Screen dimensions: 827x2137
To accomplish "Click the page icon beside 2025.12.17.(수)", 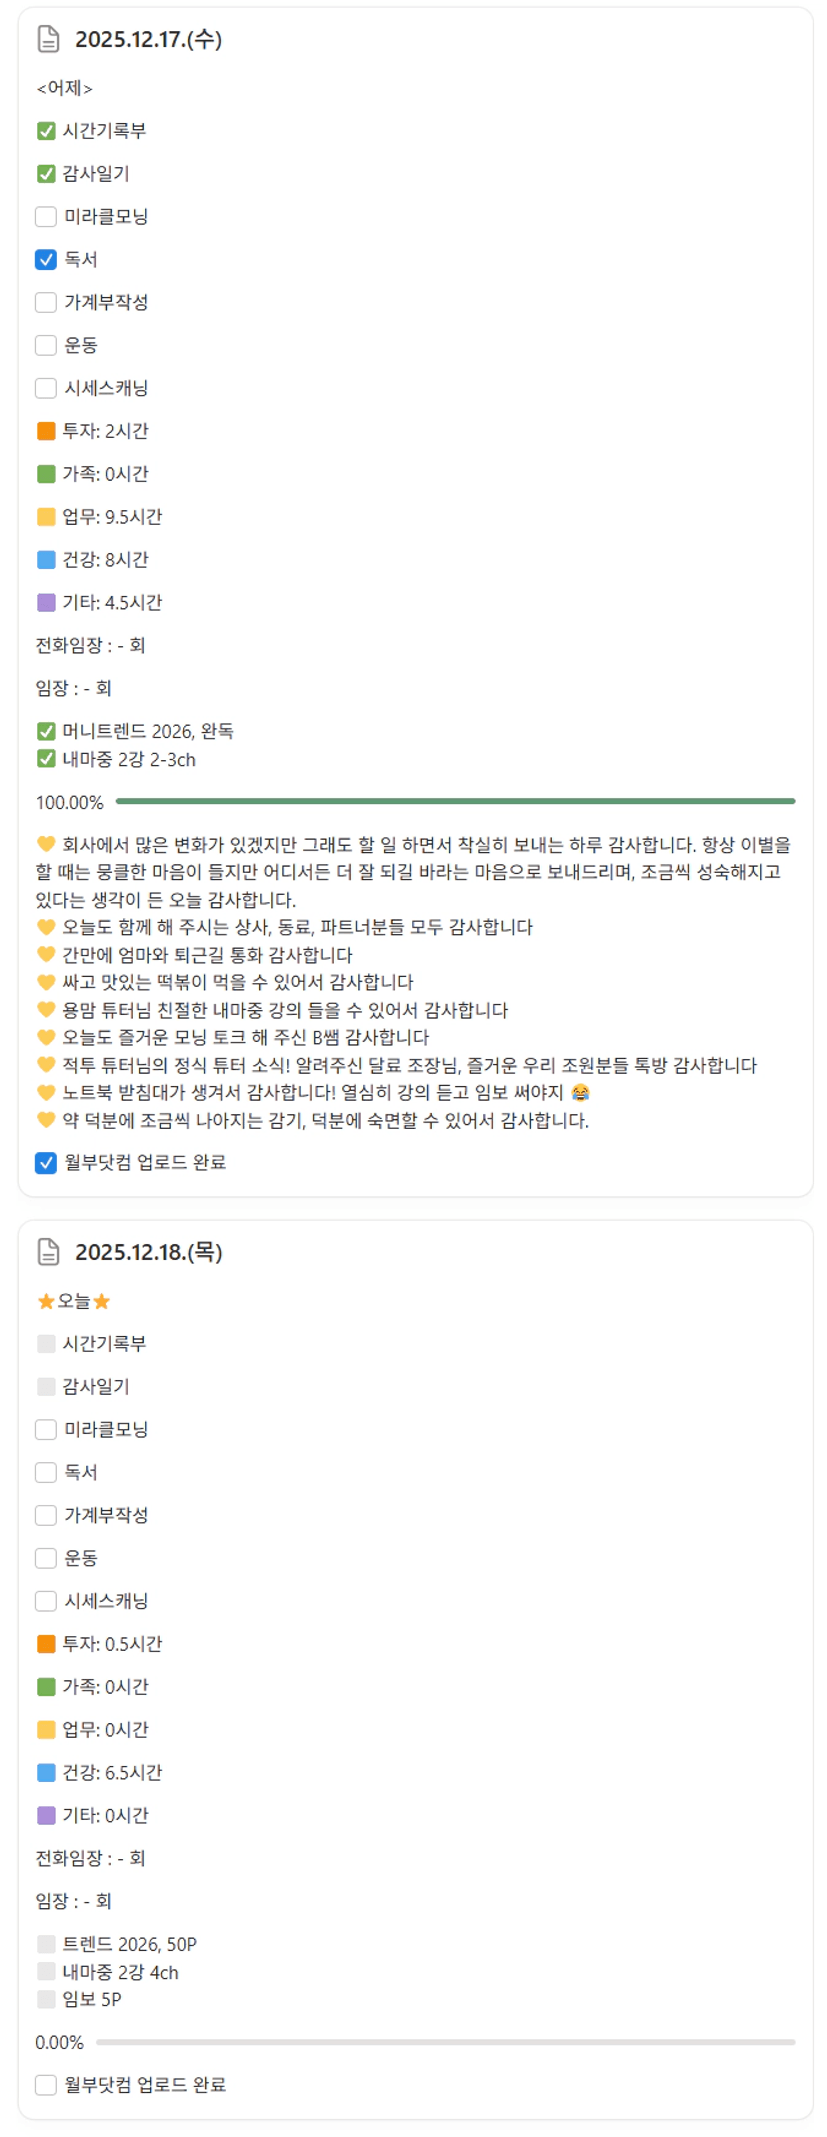I will (48, 39).
